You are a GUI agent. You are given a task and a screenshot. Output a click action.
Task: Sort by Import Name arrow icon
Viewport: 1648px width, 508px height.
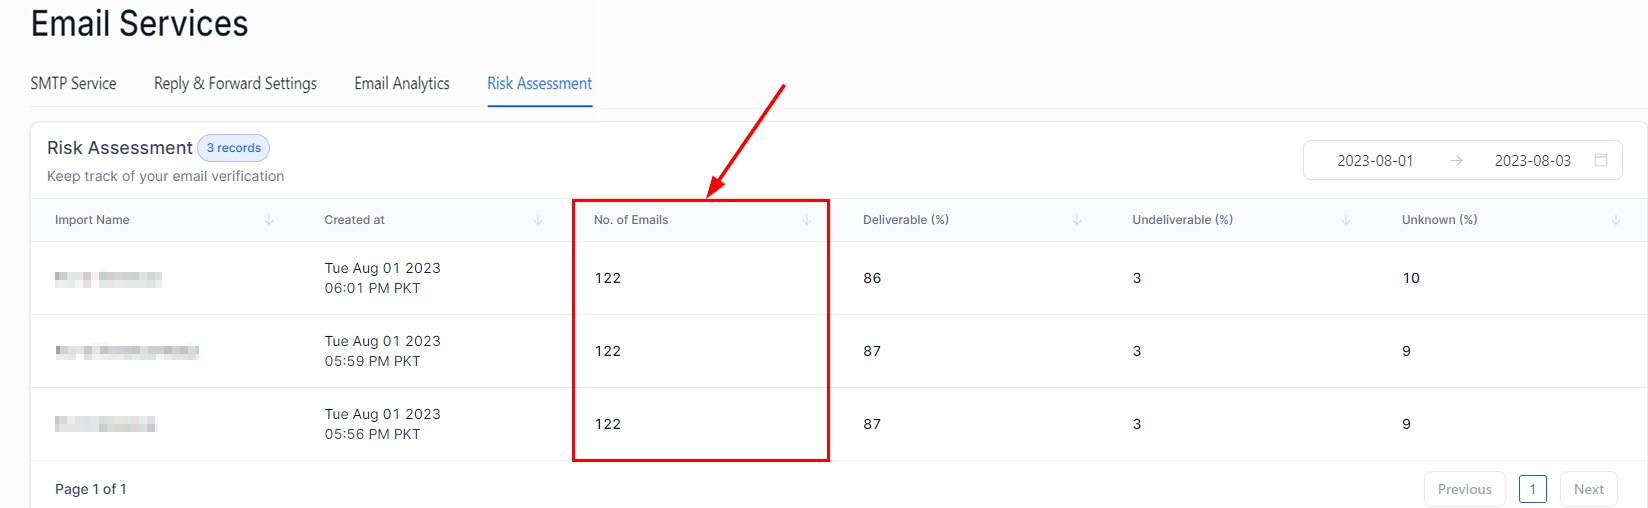pyautogui.click(x=269, y=220)
